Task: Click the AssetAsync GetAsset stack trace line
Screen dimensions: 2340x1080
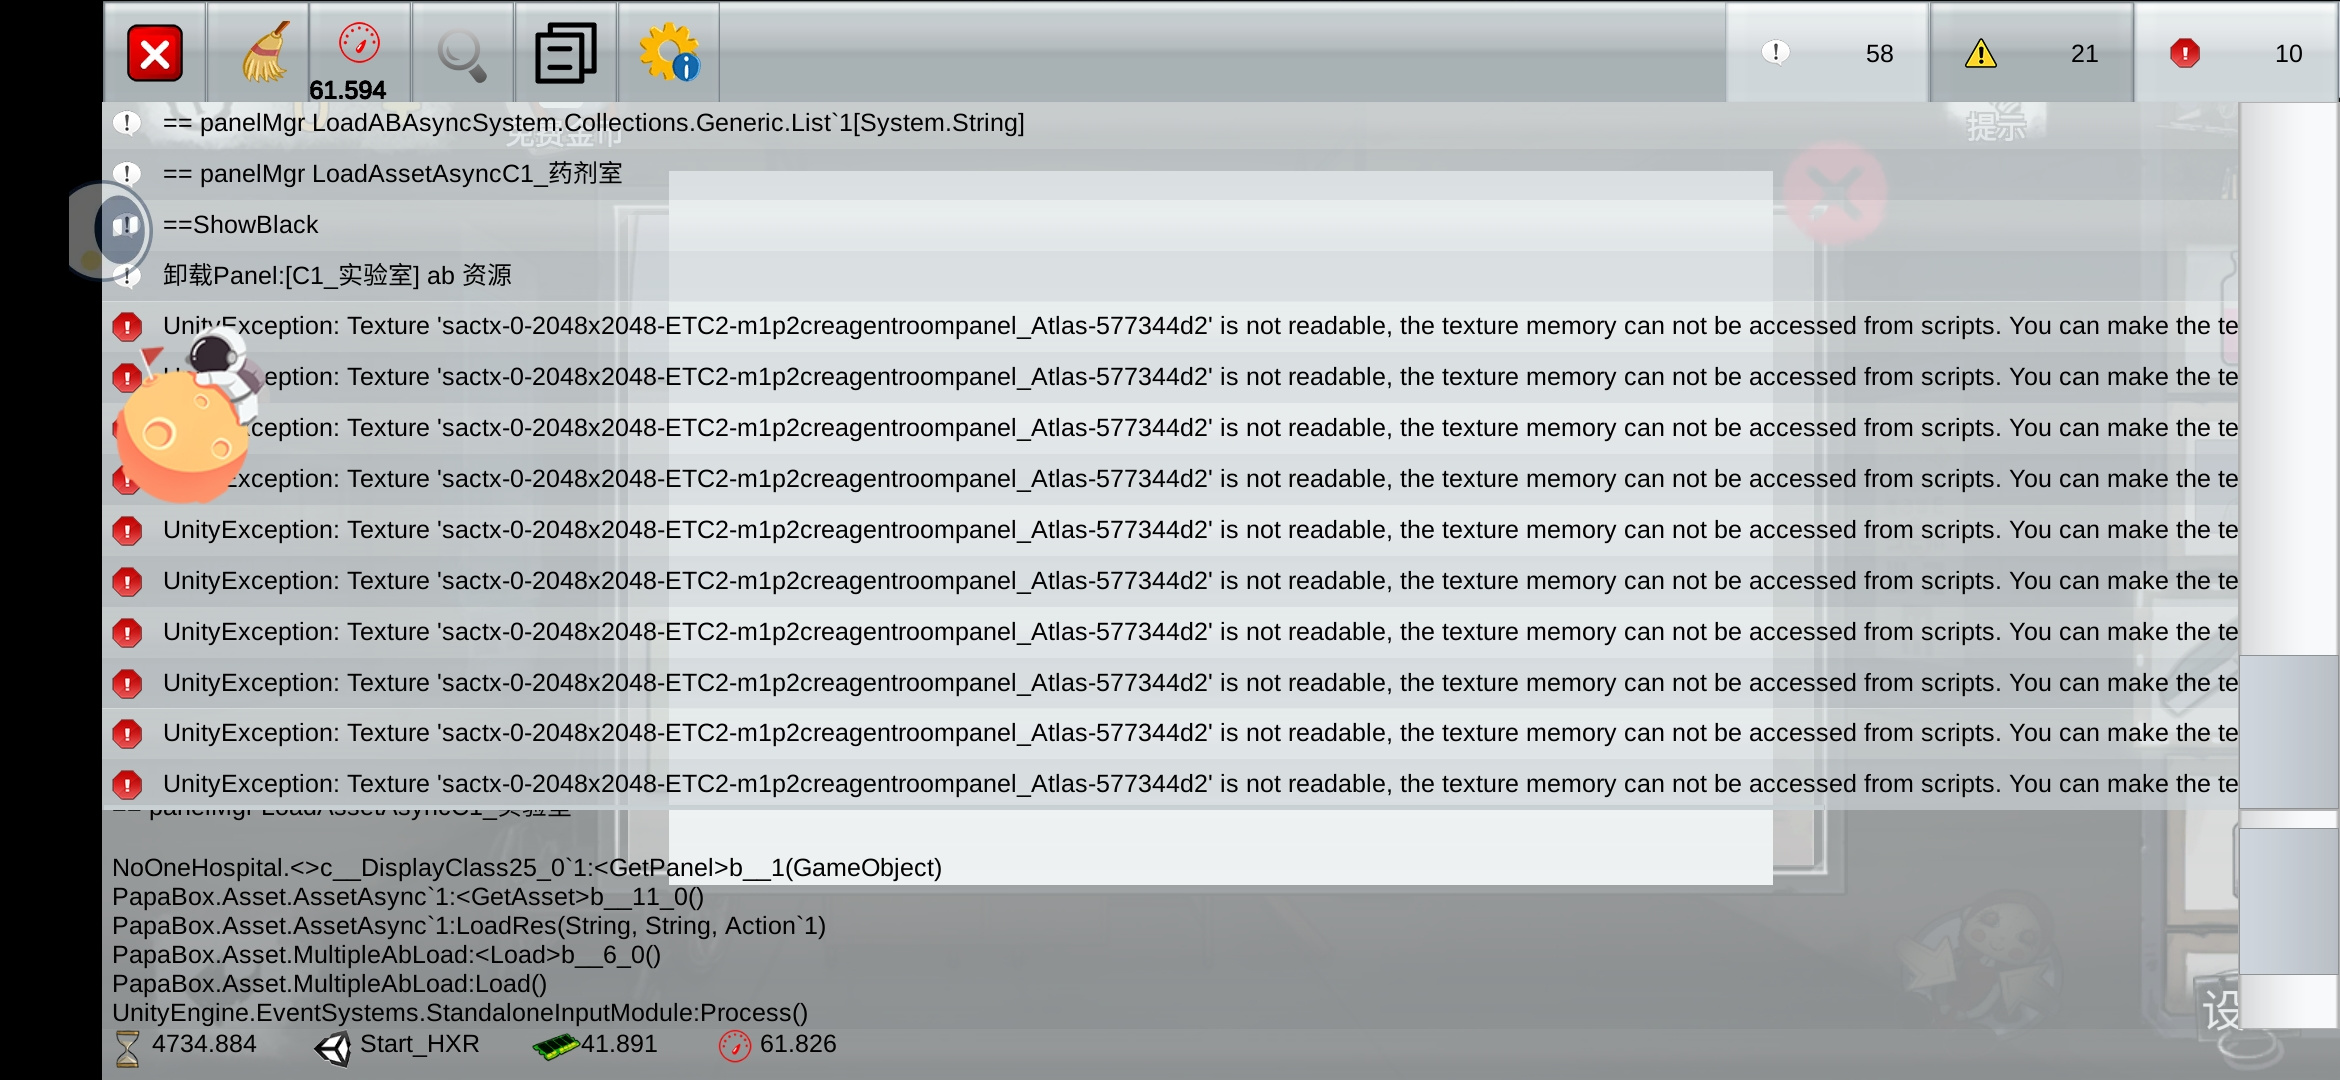Action: [408, 897]
